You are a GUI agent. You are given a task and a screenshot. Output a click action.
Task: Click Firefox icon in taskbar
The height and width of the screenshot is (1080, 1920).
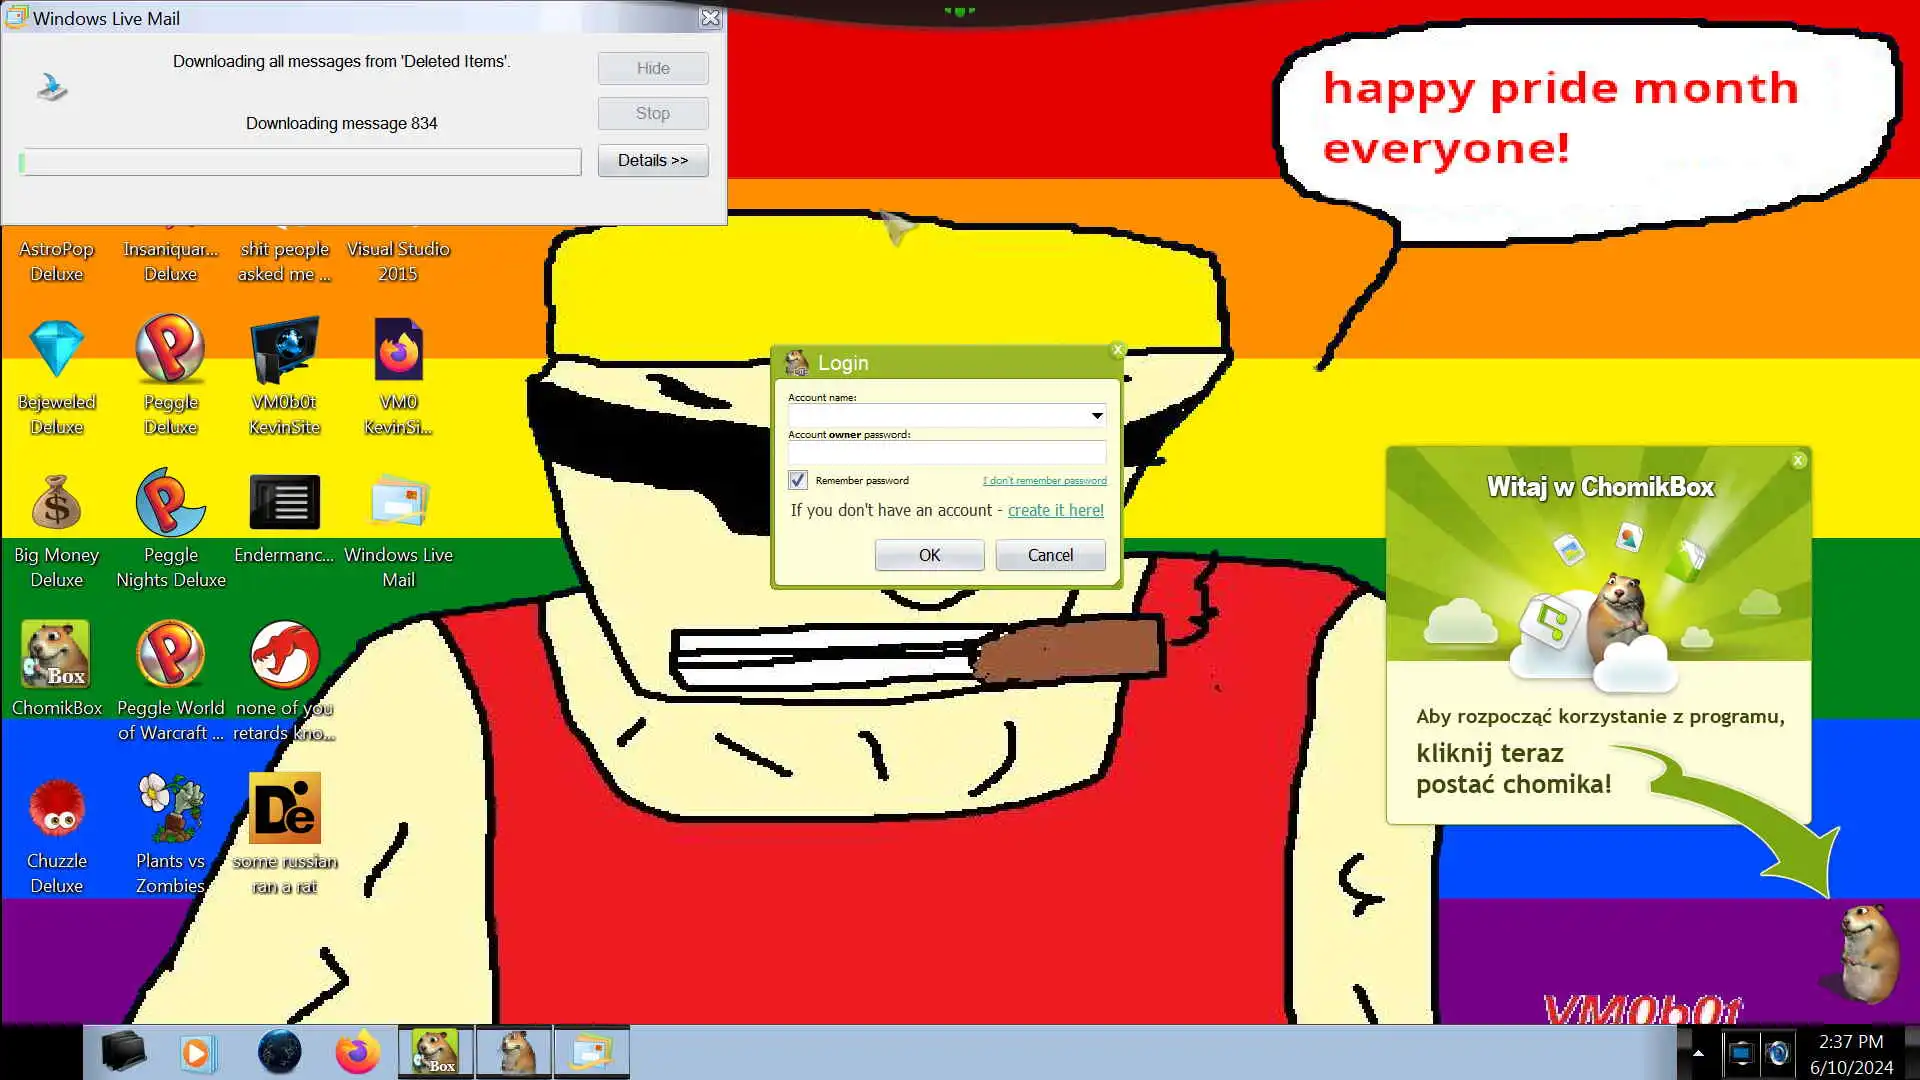[x=357, y=1052]
